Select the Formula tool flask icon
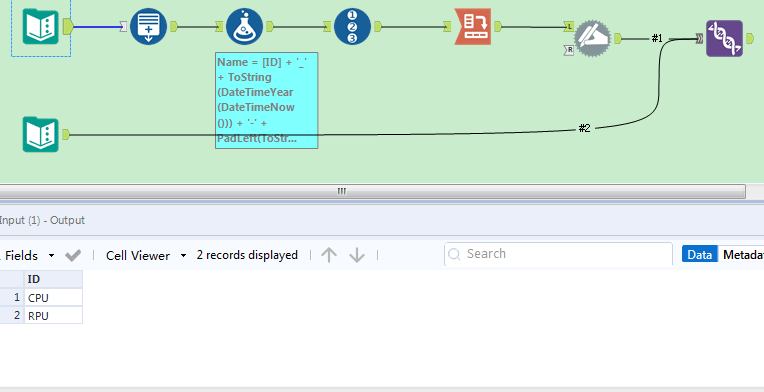Image resolution: width=764 pixels, height=392 pixels. [244, 27]
